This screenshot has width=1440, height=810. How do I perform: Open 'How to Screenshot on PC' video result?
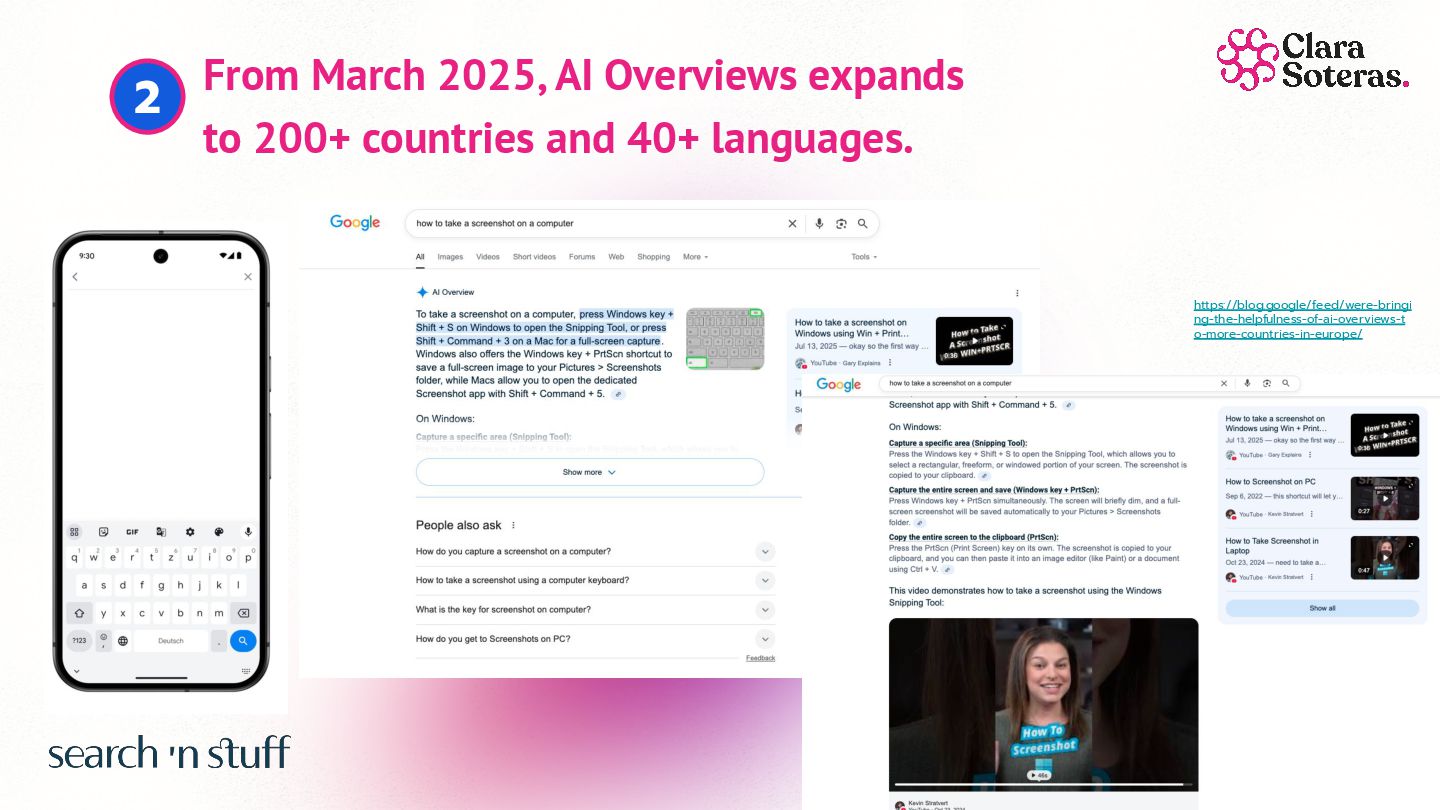(1270, 482)
